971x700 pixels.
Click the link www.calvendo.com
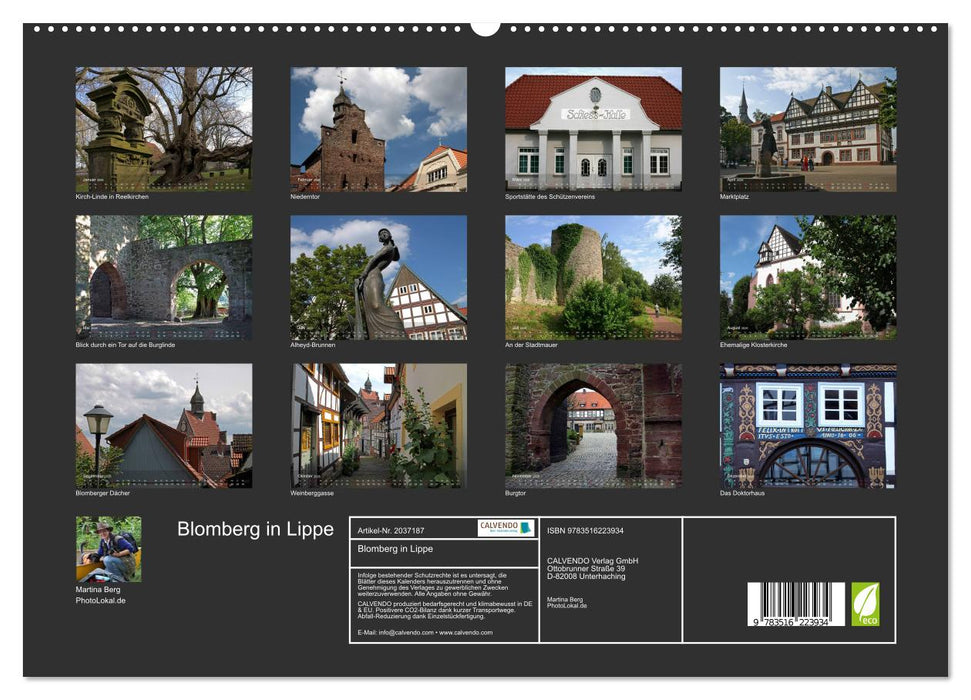pos(465,633)
